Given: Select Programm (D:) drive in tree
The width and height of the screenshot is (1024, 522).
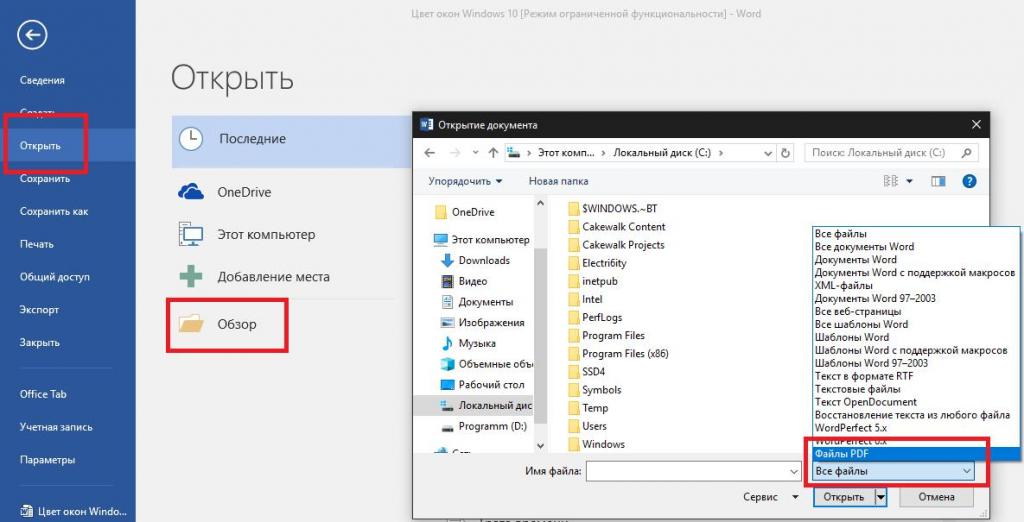Looking at the screenshot, I should (x=483, y=426).
